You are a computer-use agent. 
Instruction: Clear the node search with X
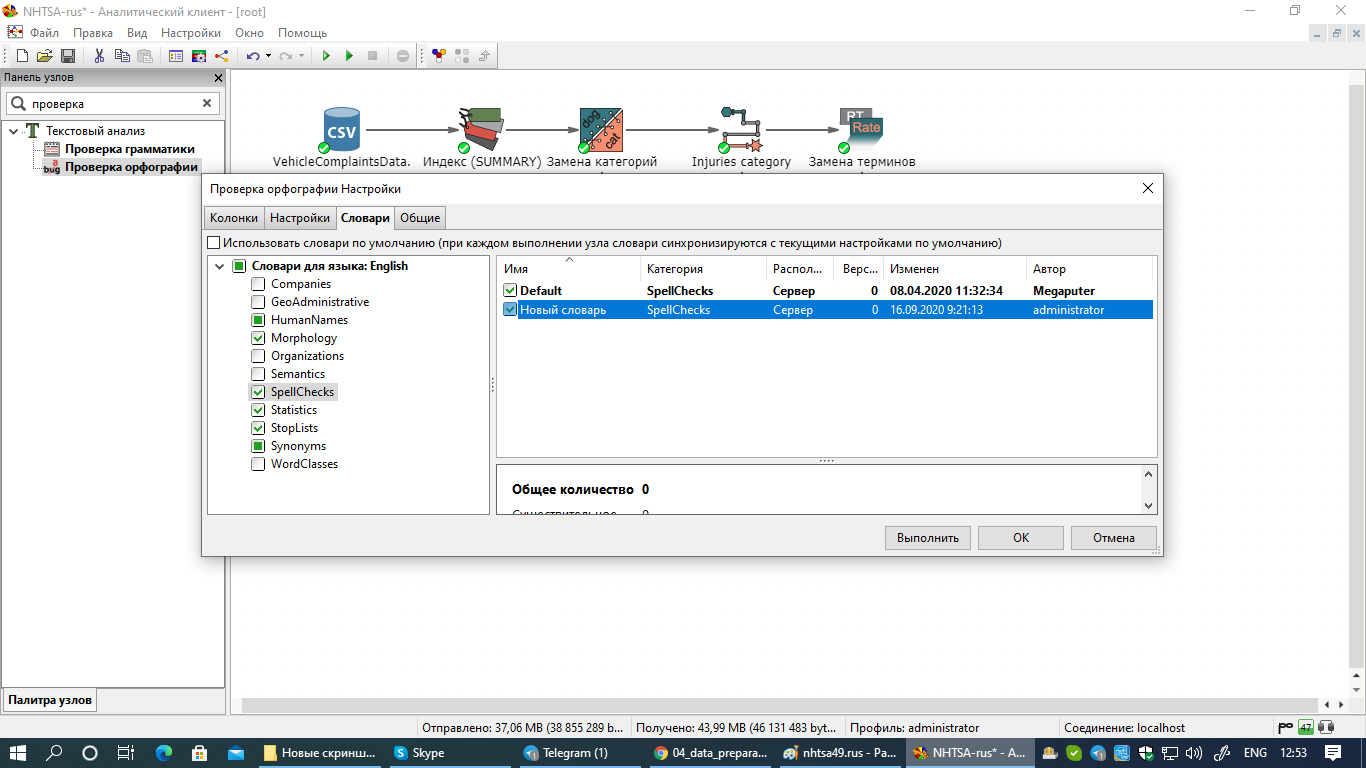coord(208,103)
